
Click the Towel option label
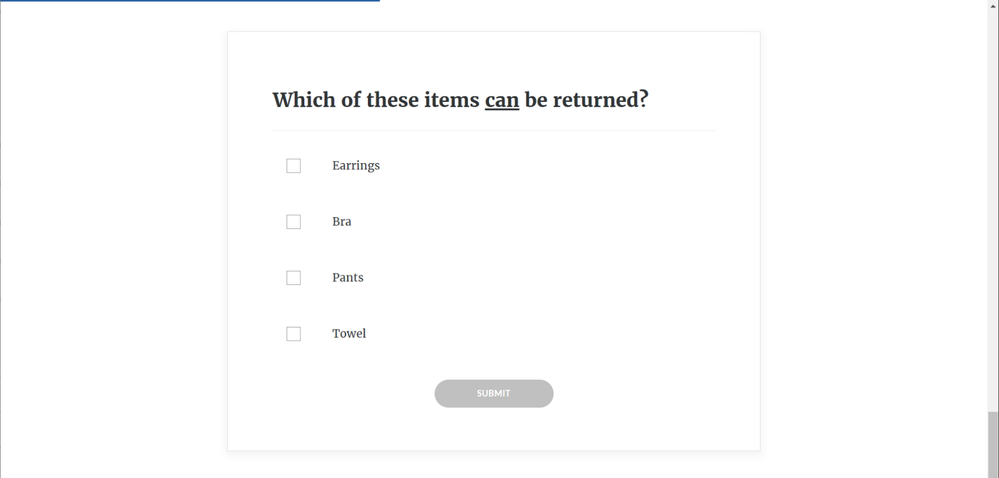(349, 334)
